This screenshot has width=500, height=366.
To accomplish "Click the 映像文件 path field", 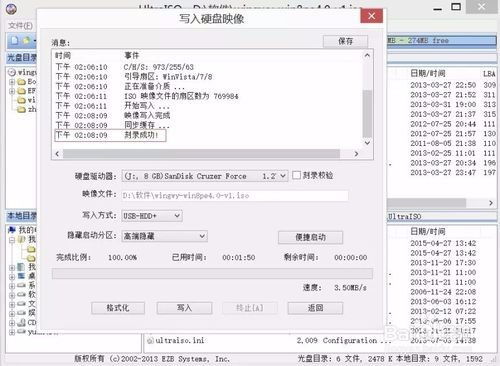I will click(x=235, y=196).
